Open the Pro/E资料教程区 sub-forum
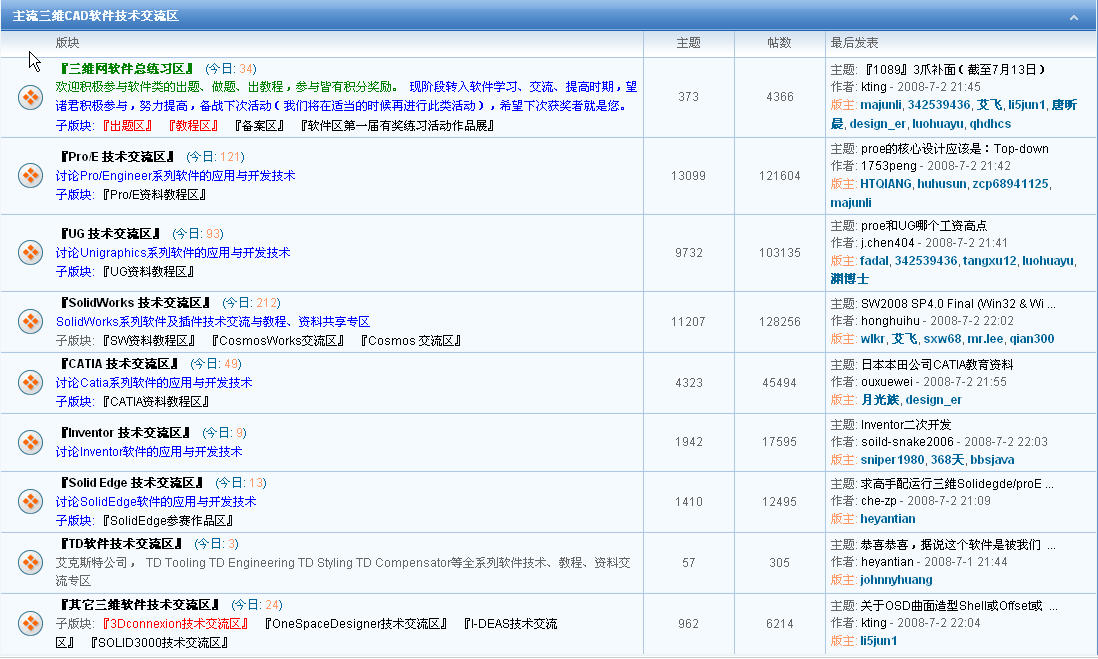Viewport: 1098px width, 659px height. click(x=154, y=195)
